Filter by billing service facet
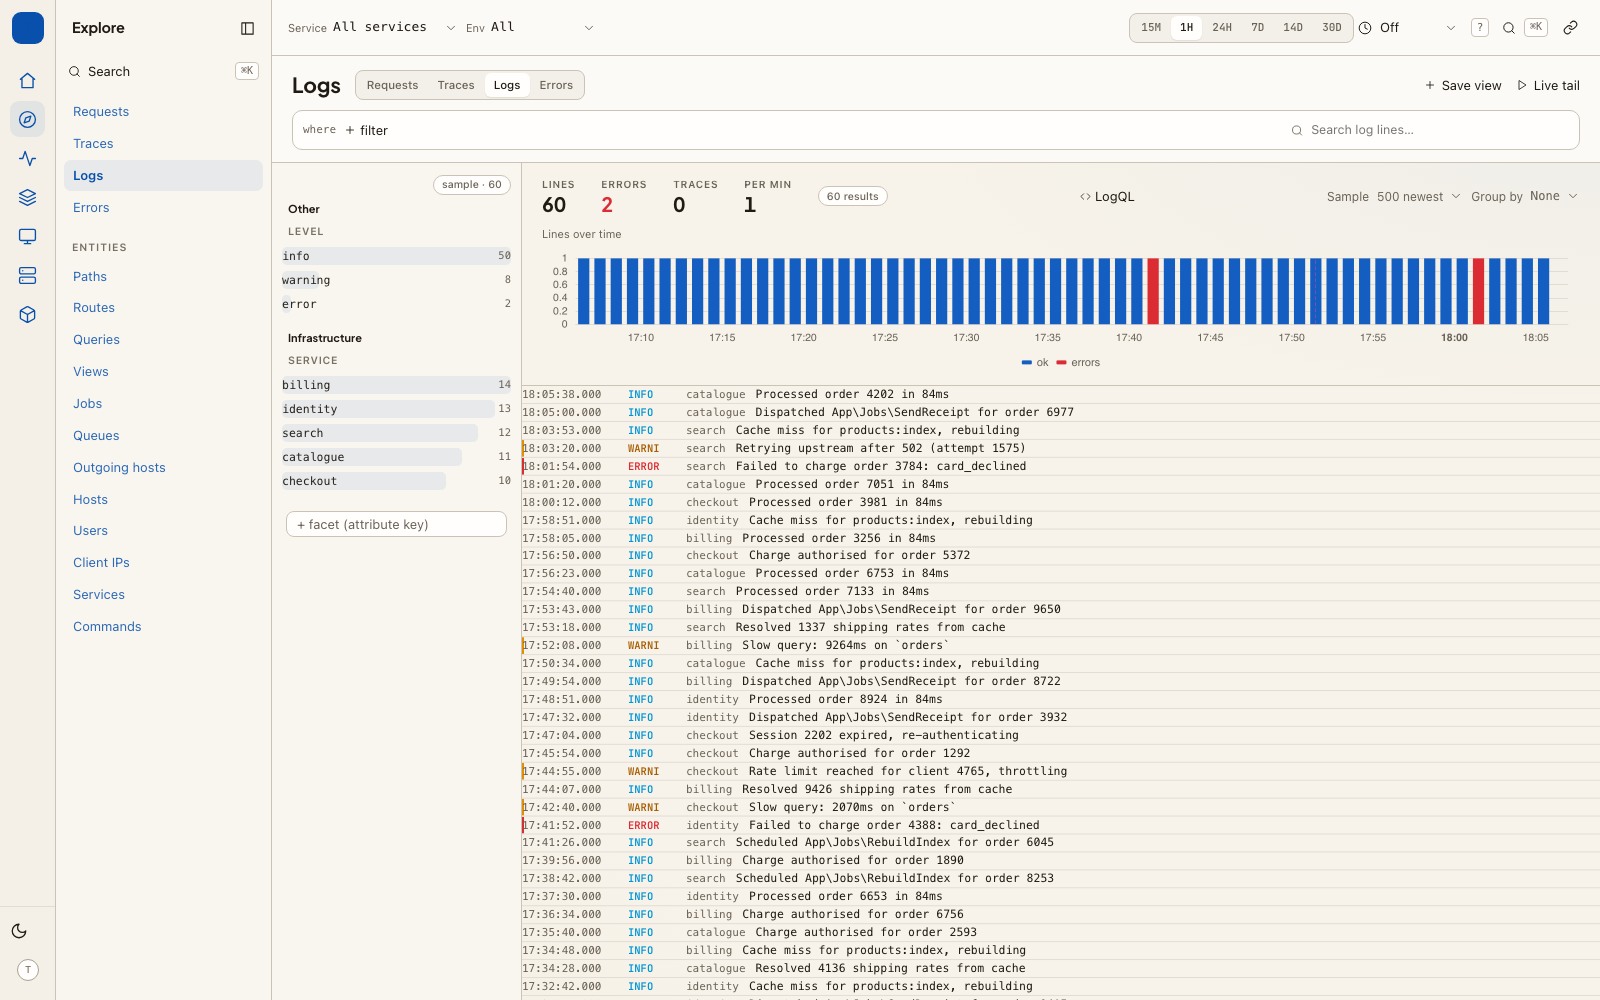Viewport: 1600px width, 1000px height. tap(396, 385)
